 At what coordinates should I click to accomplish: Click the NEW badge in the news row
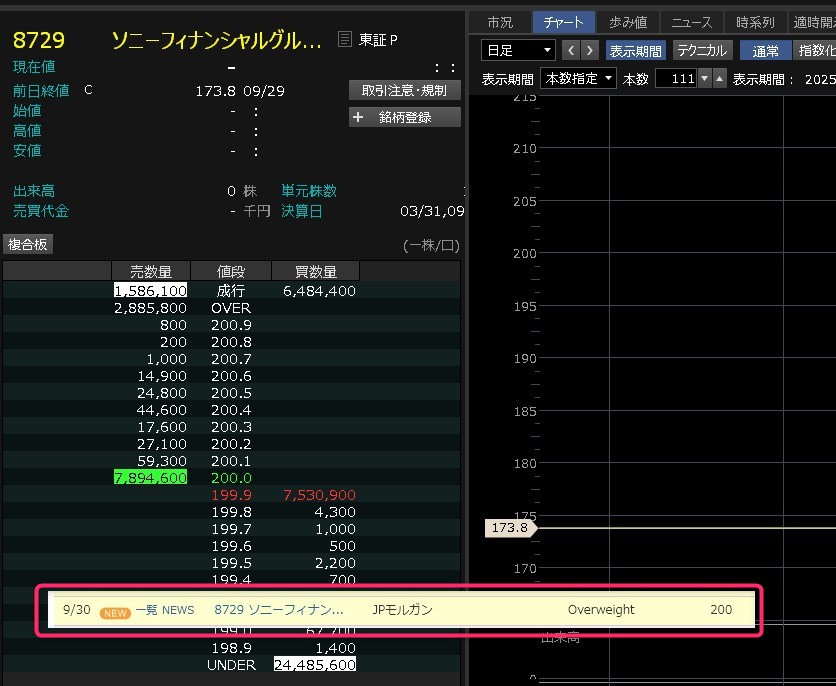[115, 610]
